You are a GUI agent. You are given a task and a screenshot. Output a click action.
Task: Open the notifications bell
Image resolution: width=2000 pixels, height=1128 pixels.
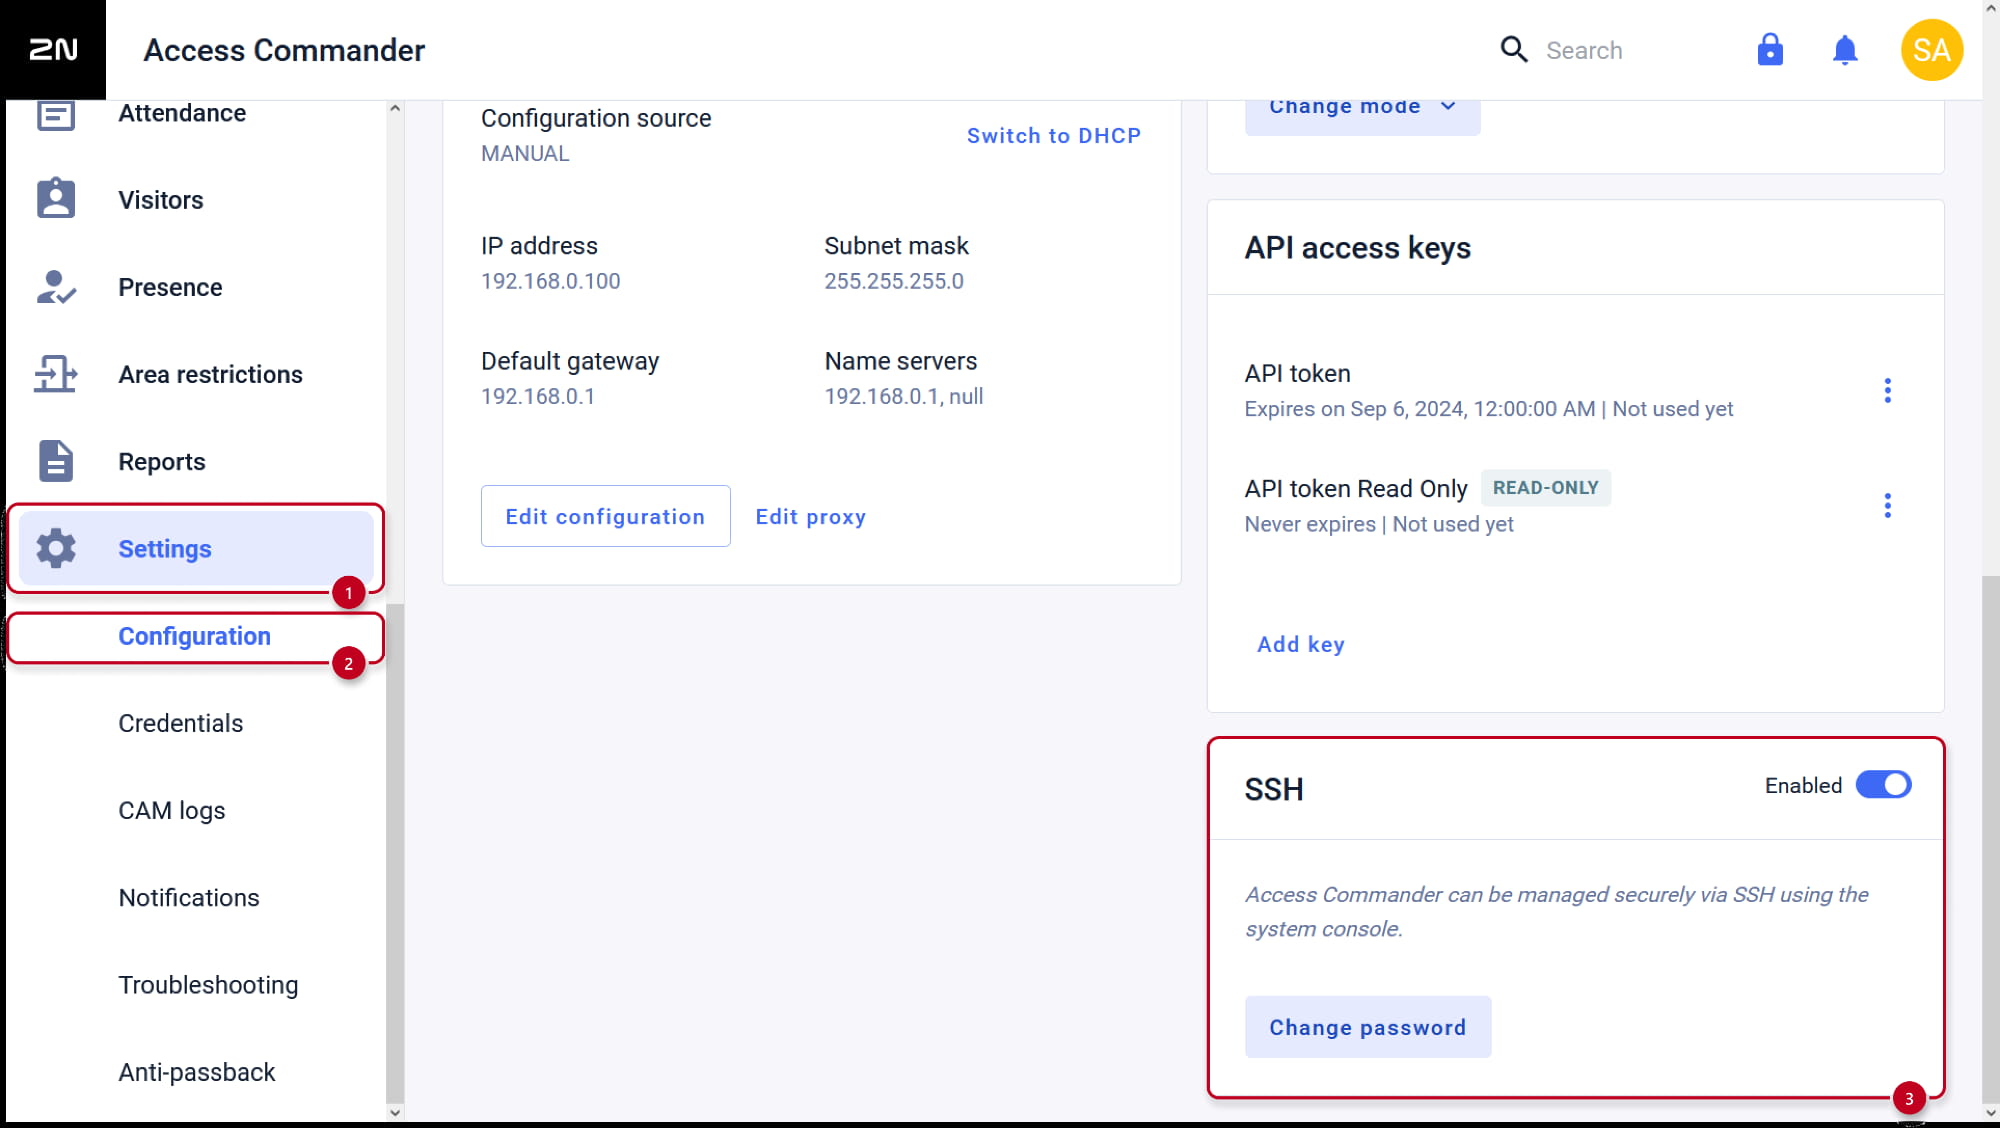pos(1845,50)
